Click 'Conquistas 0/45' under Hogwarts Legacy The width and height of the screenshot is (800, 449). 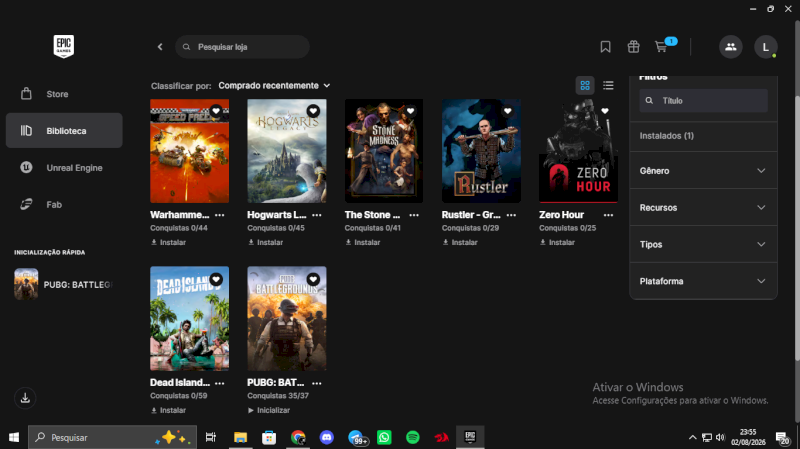[276, 228]
